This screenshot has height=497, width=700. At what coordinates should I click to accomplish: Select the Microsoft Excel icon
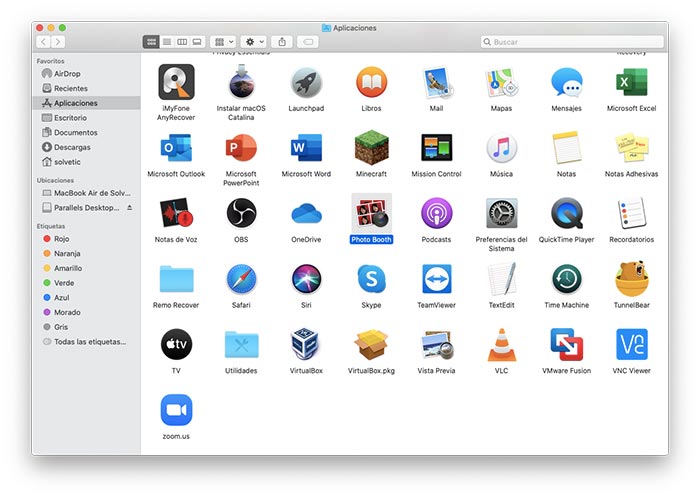[x=632, y=82]
